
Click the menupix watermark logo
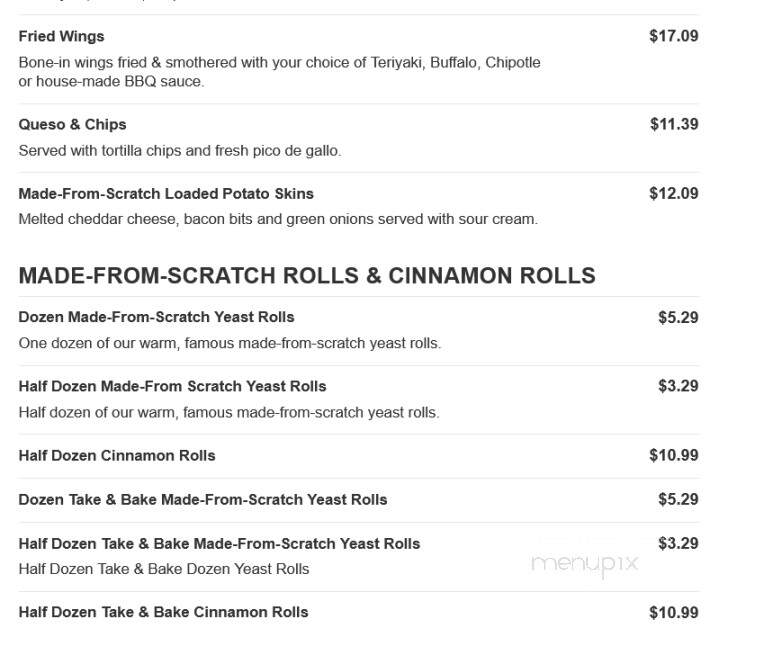584,564
